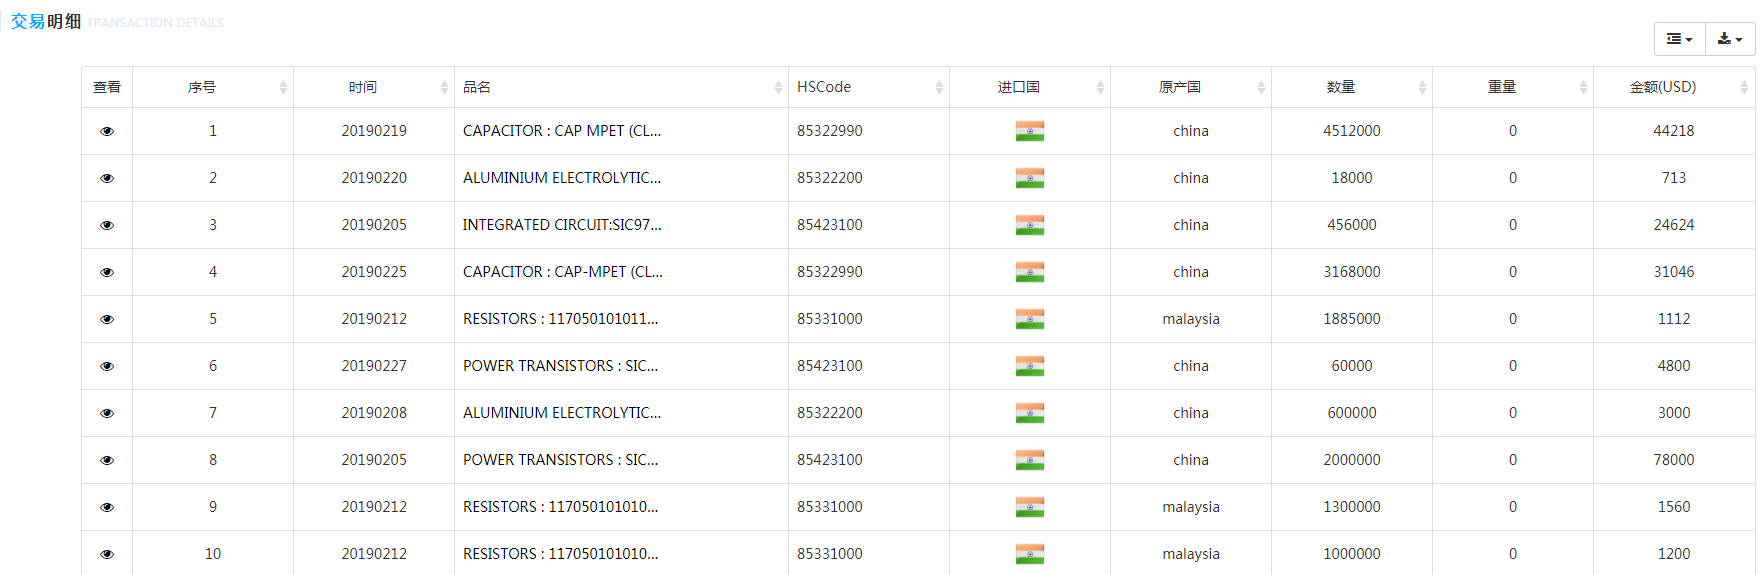Click eye icon in row 8
The width and height of the screenshot is (1760, 575).
tap(107, 460)
